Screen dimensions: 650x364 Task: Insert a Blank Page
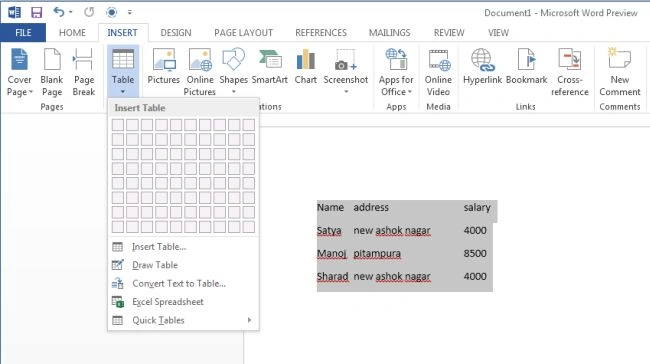[x=52, y=72]
